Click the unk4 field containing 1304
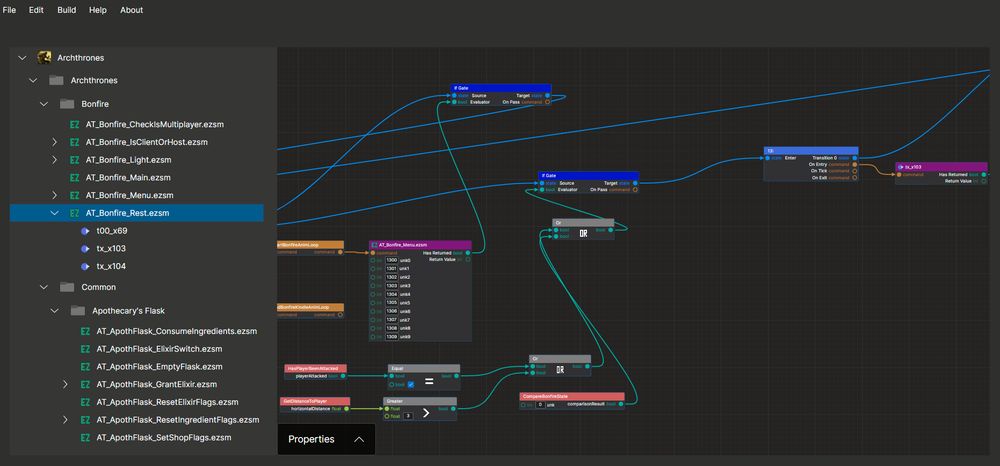Viewport: 1000px width, 466px height. 392,295
